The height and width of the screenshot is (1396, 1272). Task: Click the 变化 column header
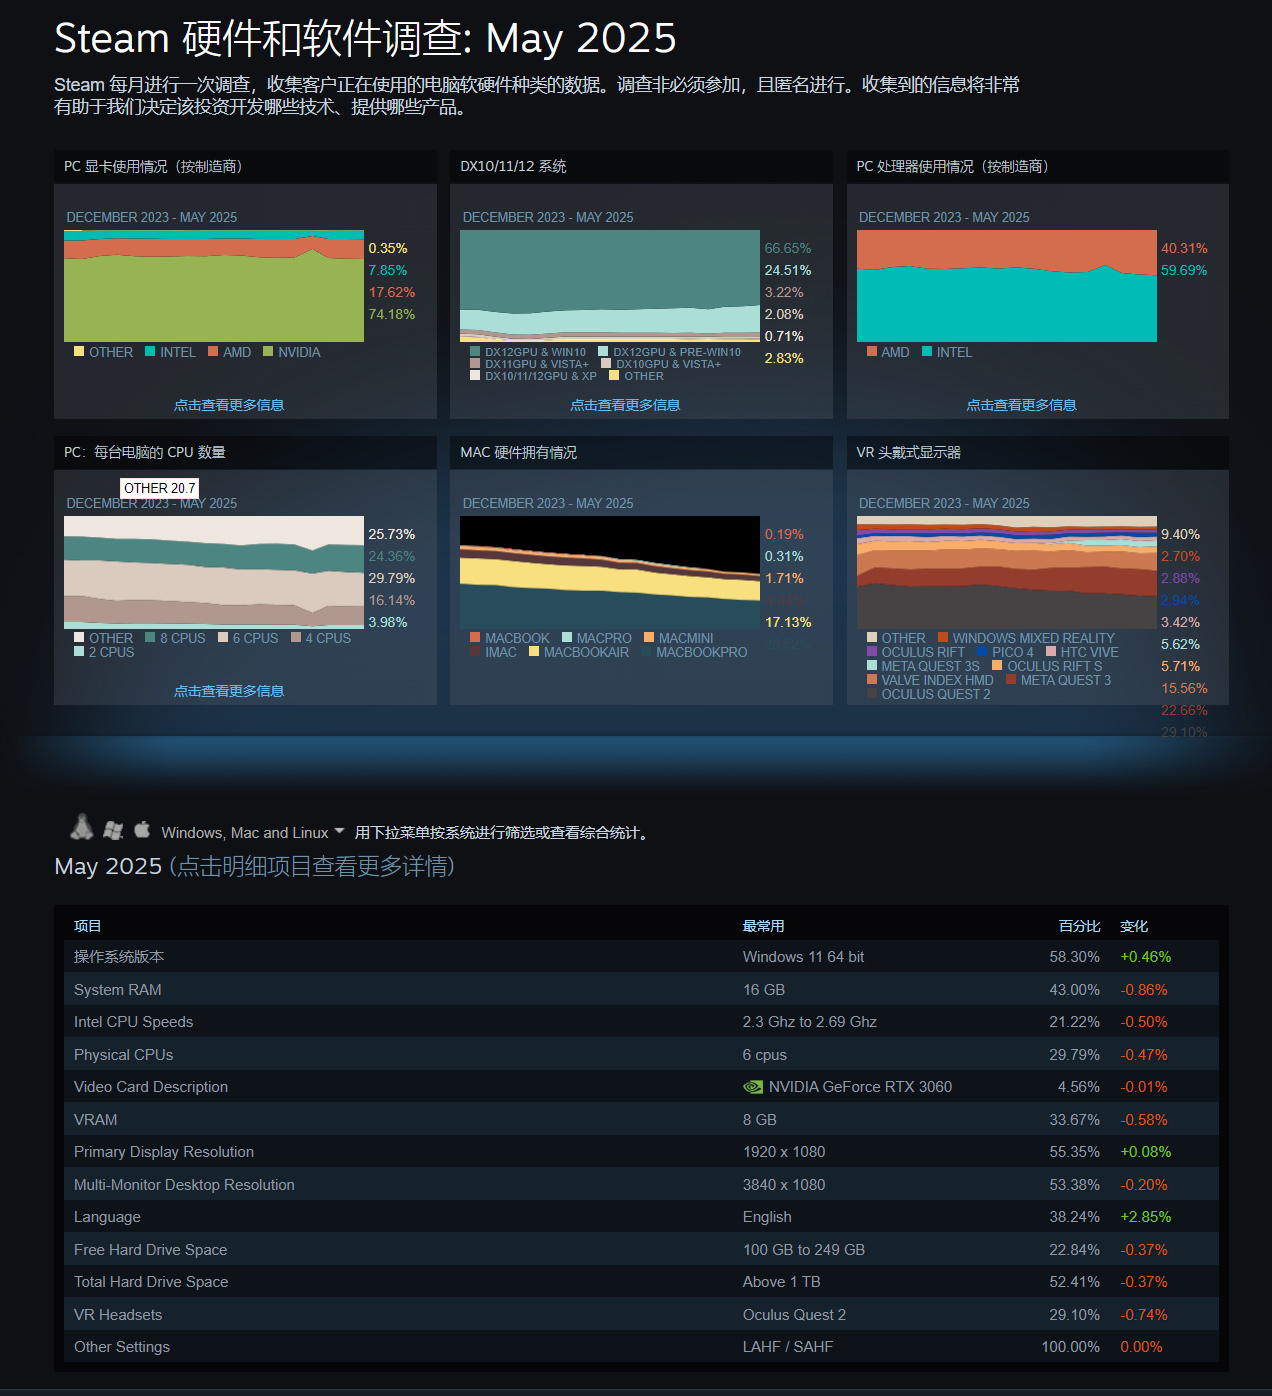(1134, 926)
